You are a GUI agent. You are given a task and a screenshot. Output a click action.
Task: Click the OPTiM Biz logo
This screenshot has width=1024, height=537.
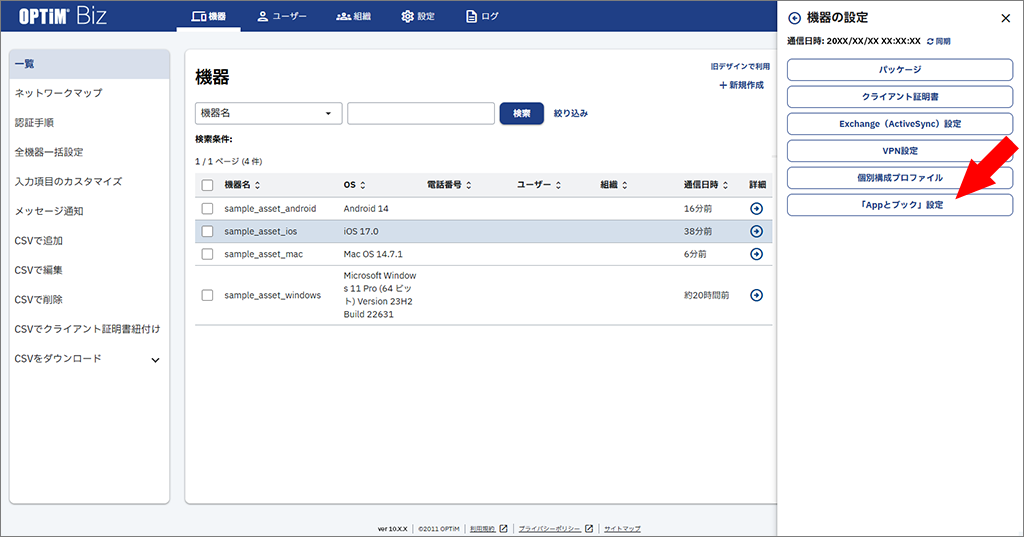click(x=63, y=16)
